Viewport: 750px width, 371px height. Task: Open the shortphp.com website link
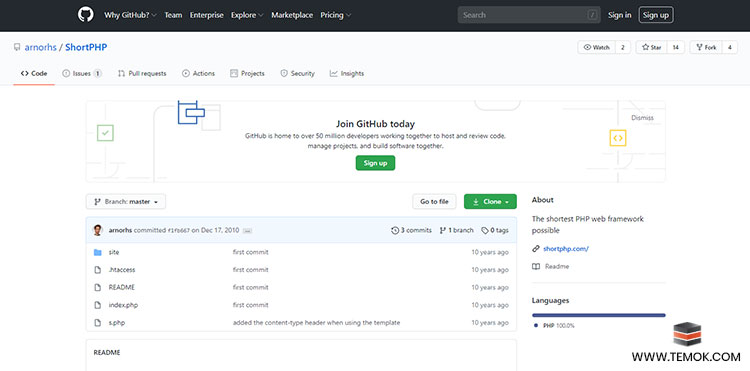point(566,249)
